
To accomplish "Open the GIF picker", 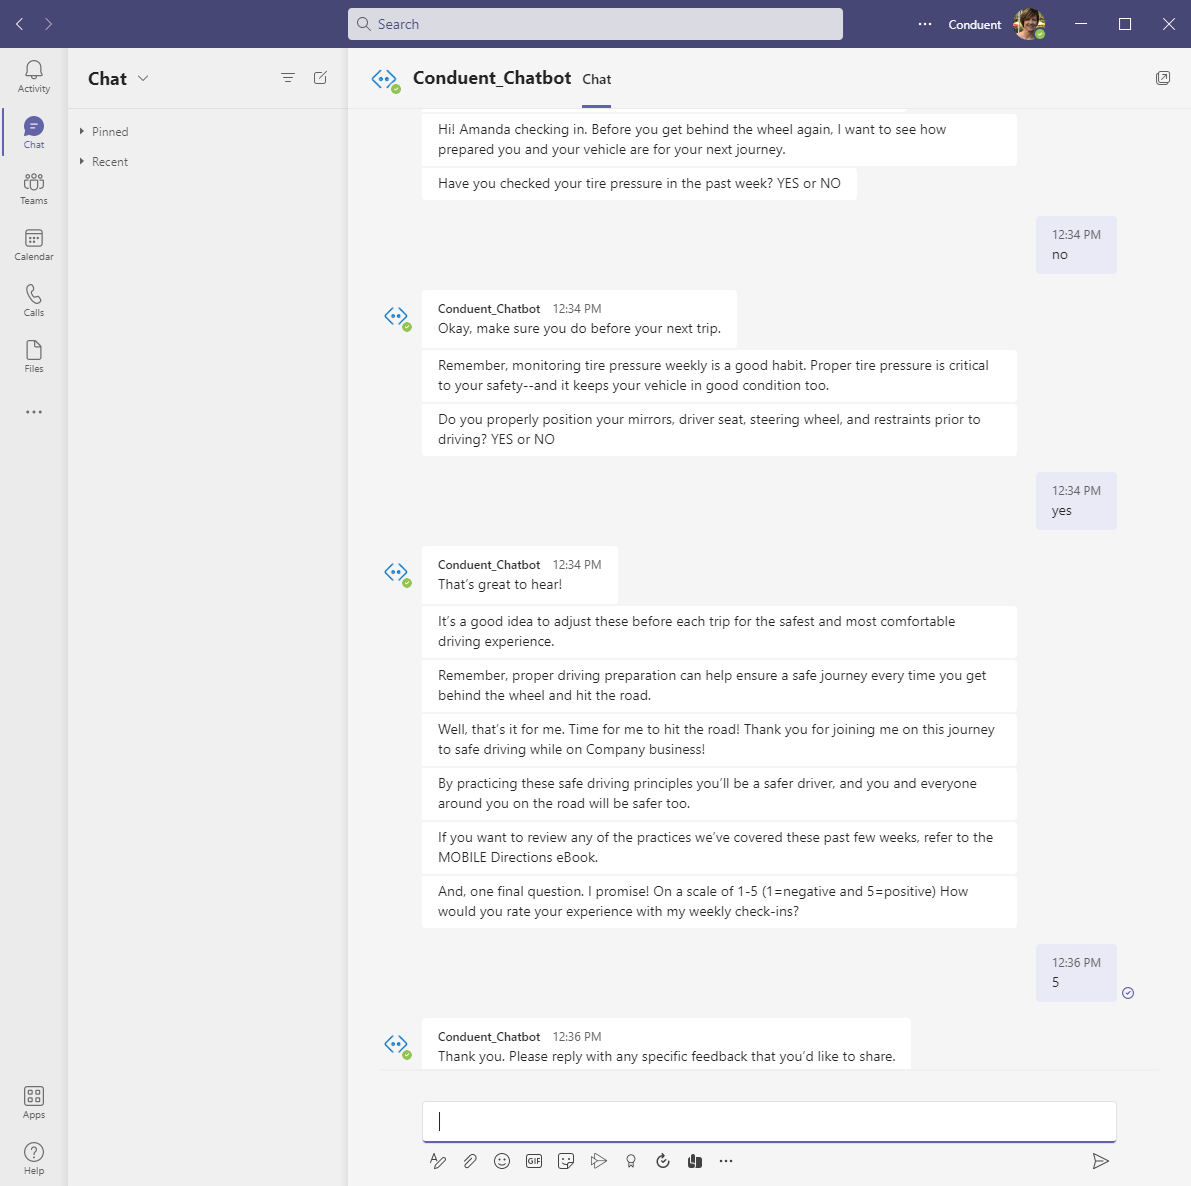I will coord(534,1161).
